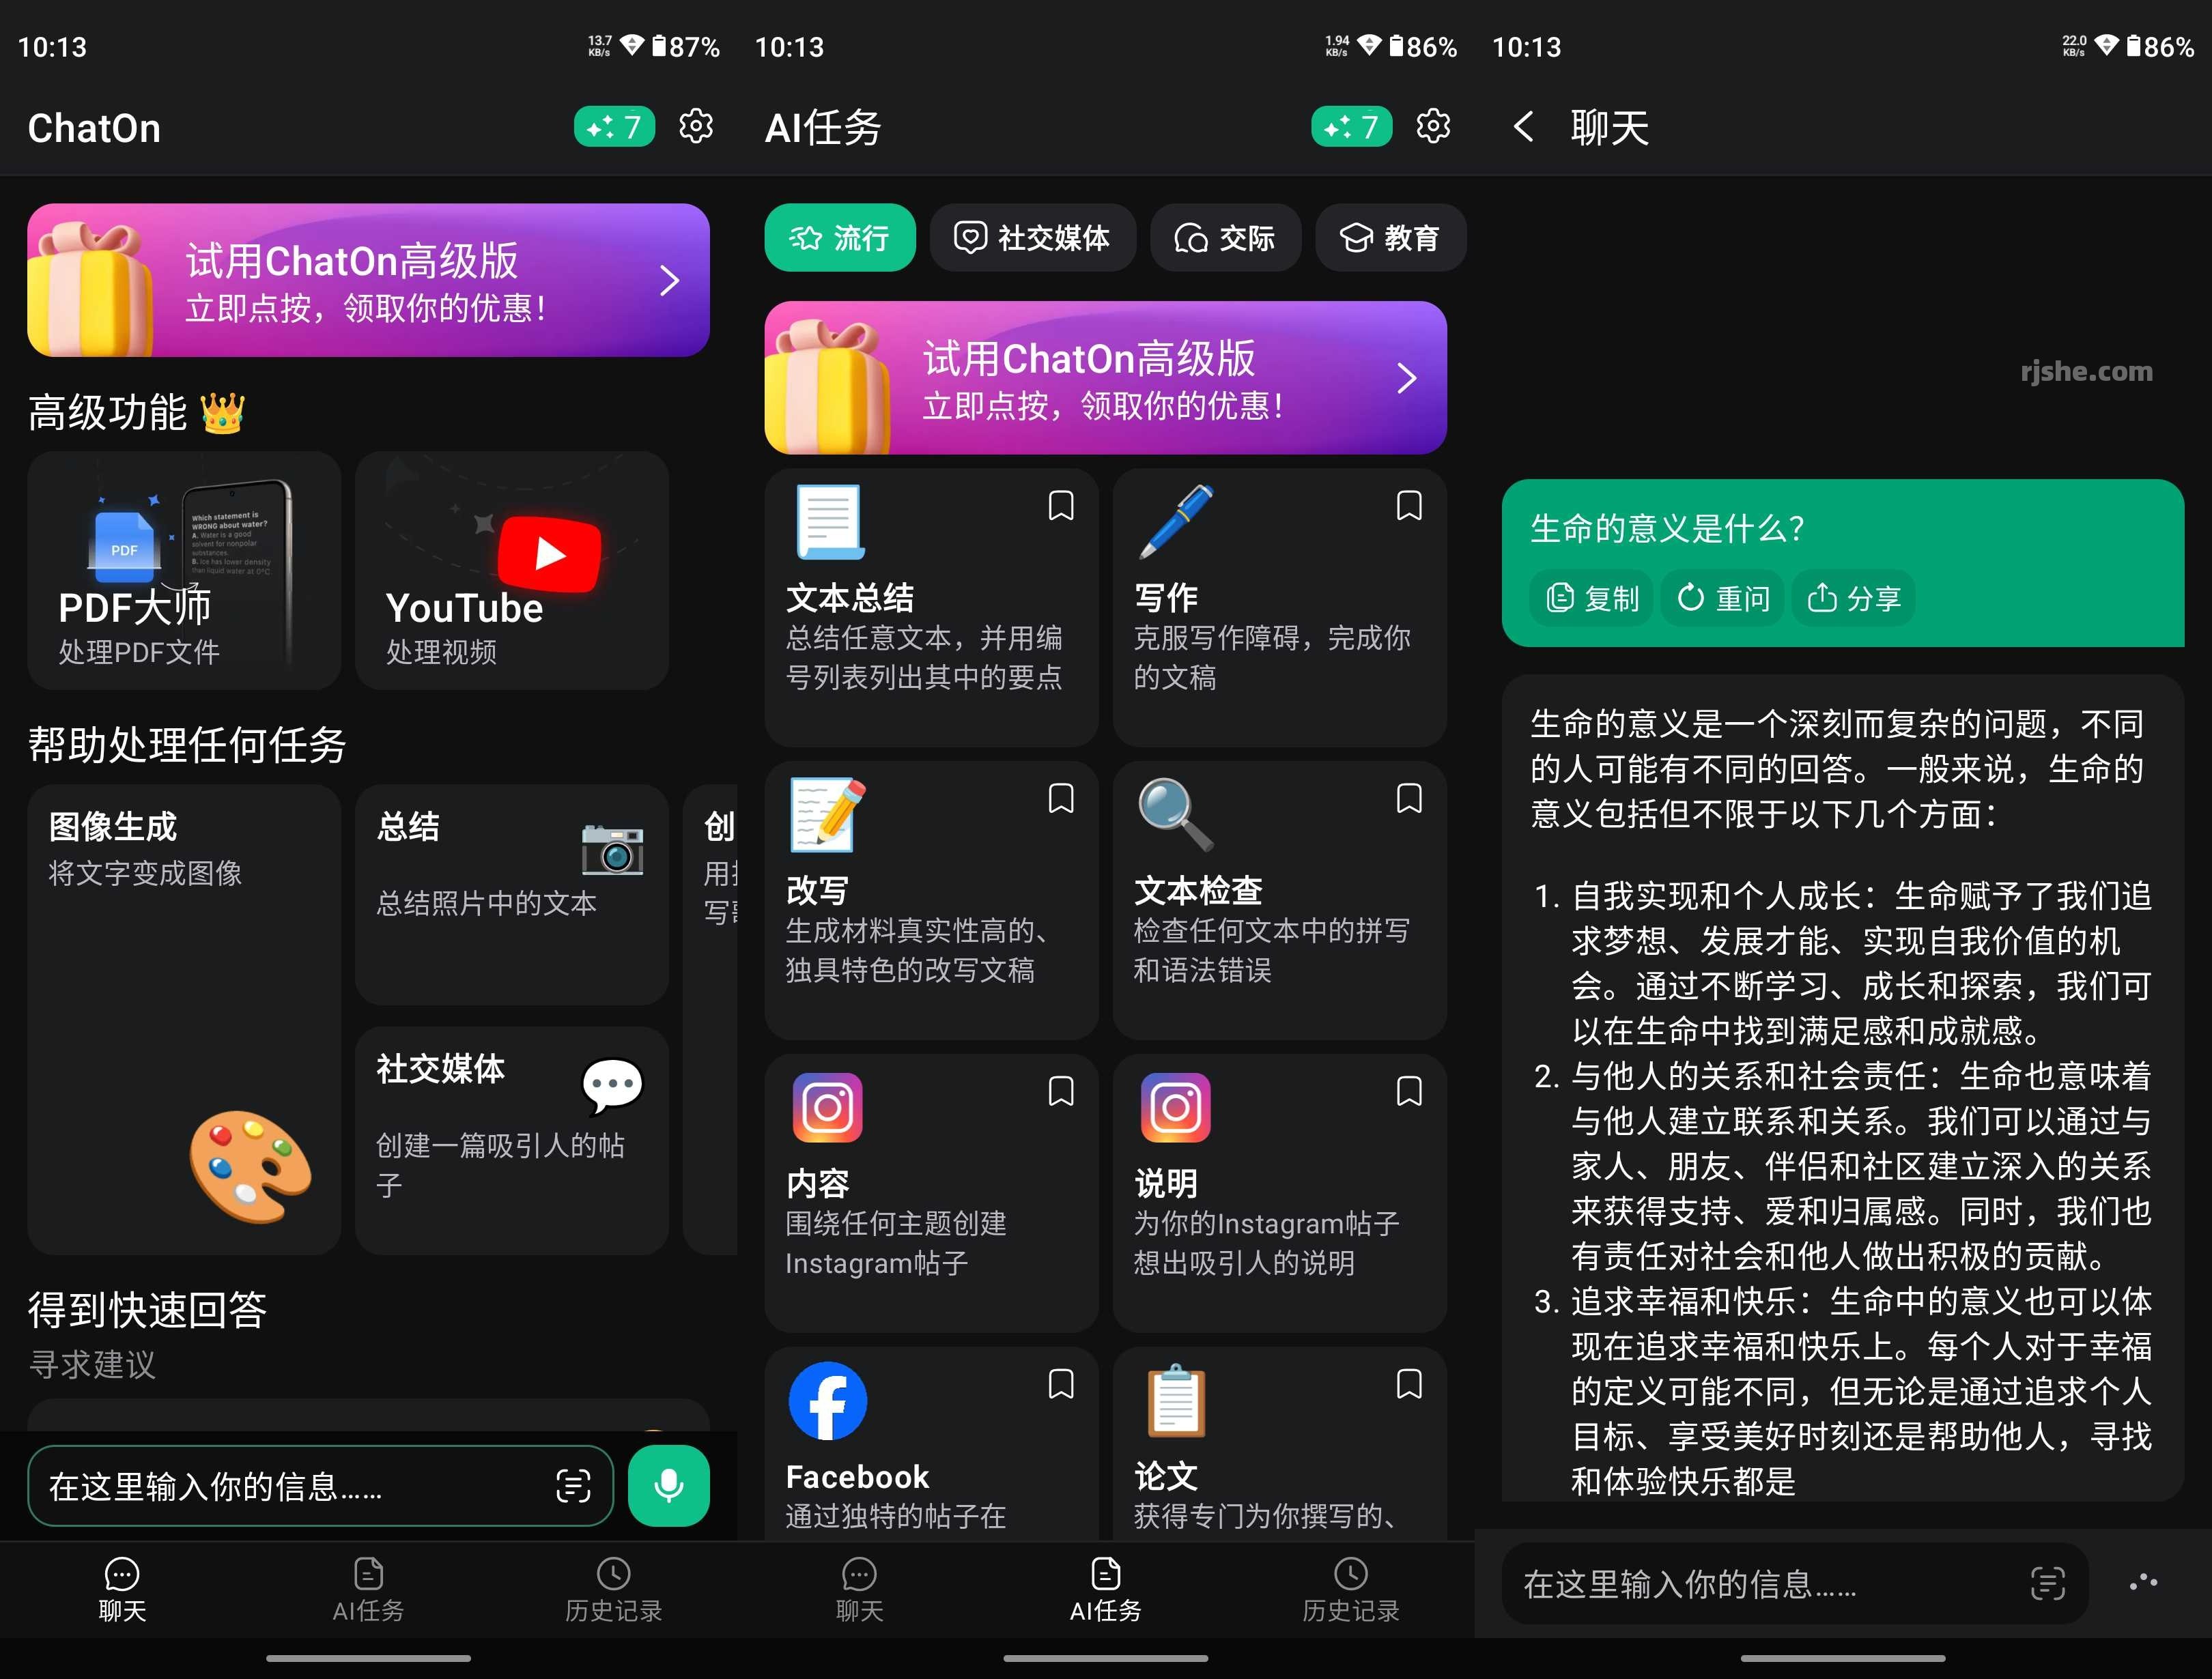Select the 流行 category chip
This screenshot has width=2212, height=1679.
point(840,238)
